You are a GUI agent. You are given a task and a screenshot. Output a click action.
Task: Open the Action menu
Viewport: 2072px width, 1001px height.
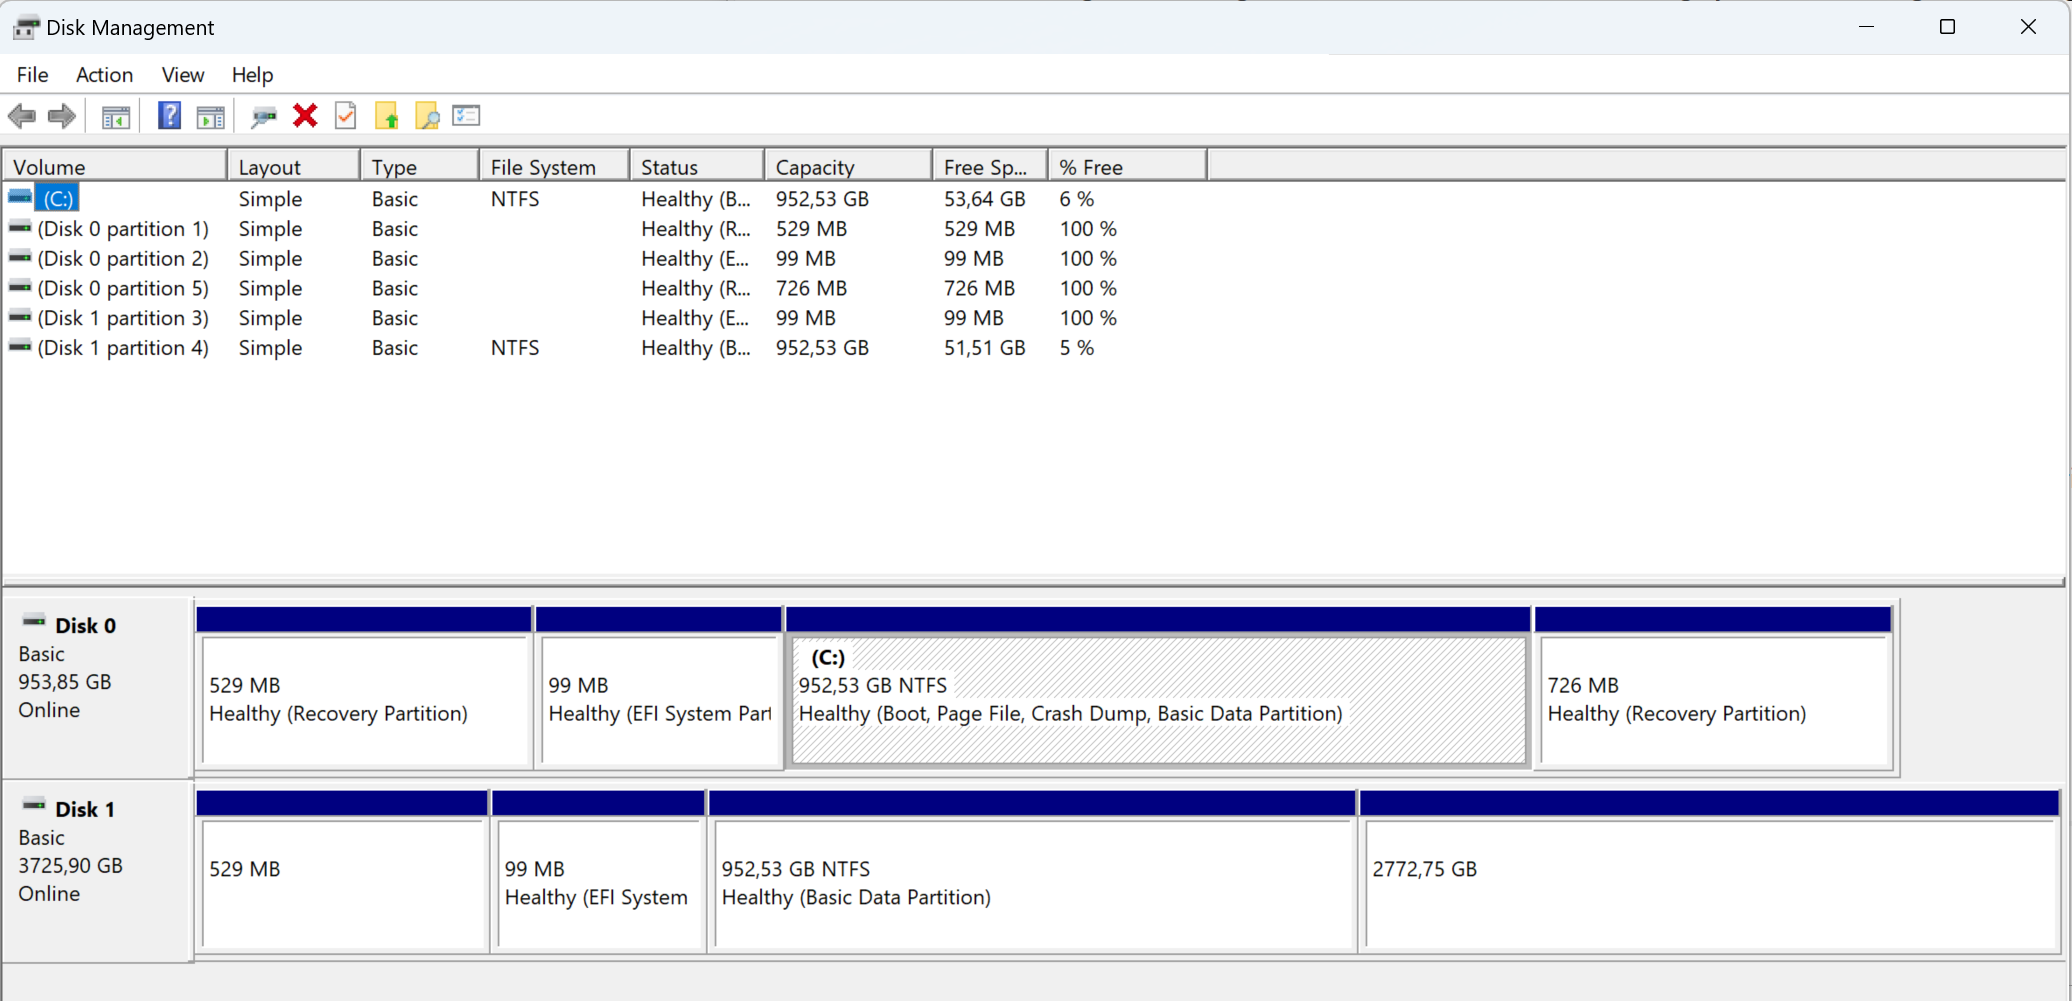pos(104,75)
